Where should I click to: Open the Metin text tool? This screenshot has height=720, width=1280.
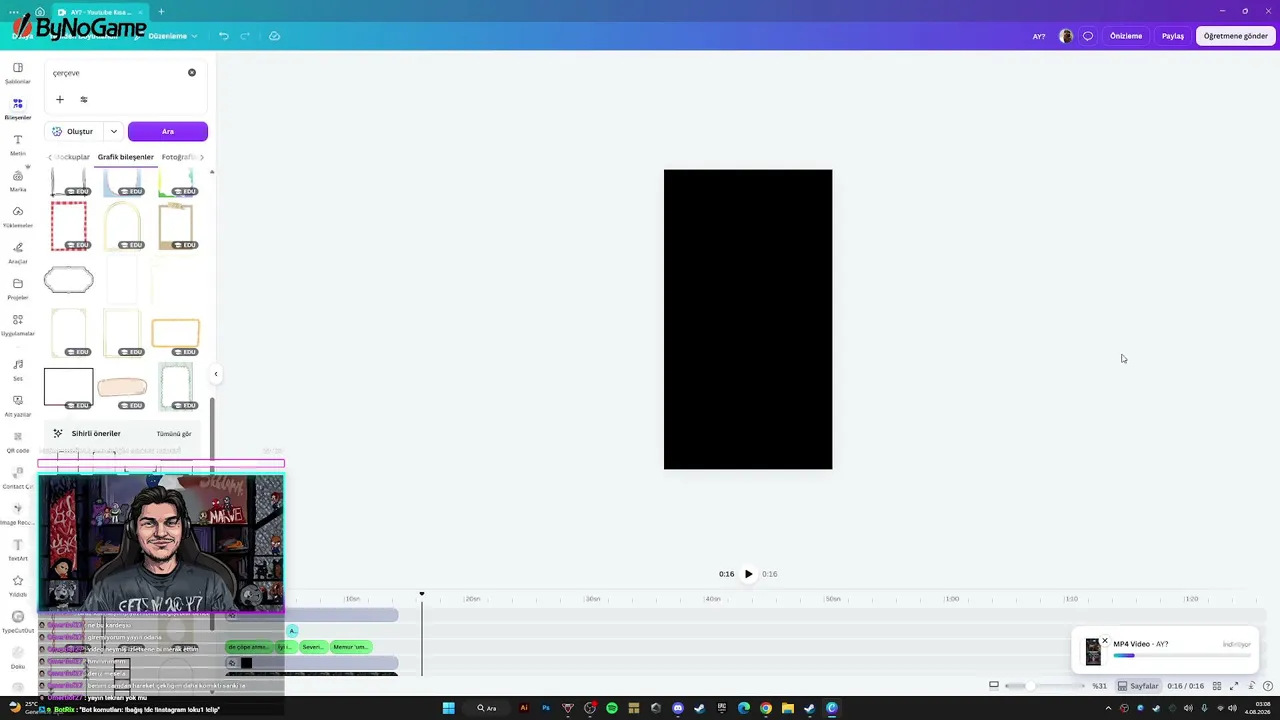point(18,145)
